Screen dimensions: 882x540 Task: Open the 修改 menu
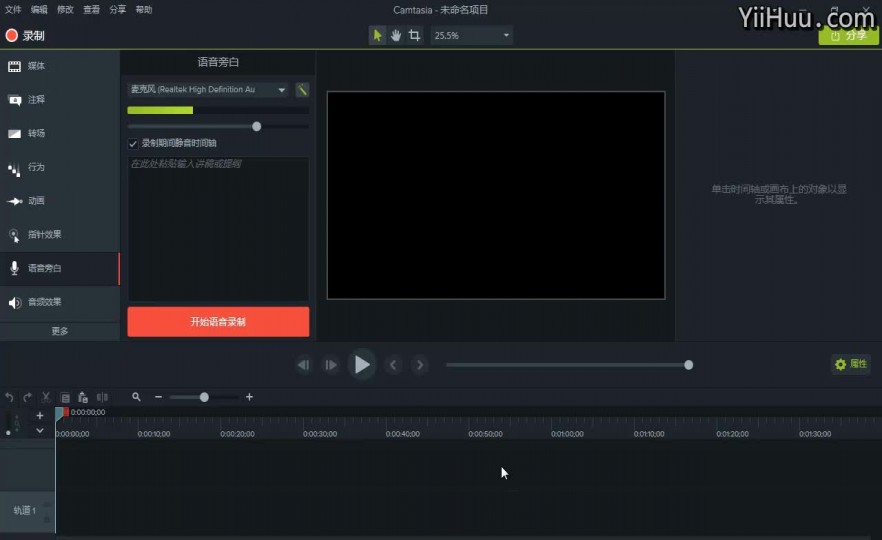65,10
